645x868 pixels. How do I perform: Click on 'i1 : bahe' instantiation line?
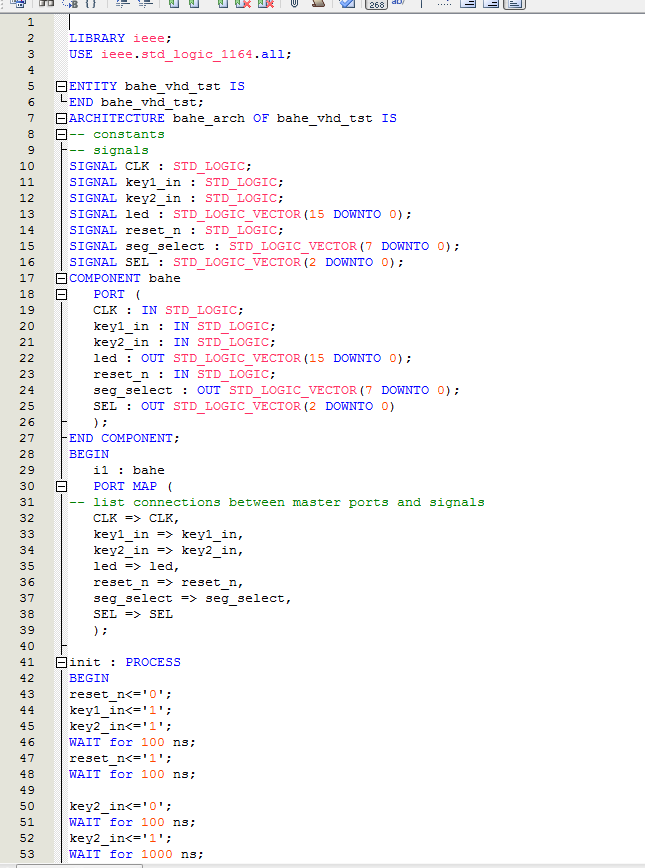click(129, 471)
